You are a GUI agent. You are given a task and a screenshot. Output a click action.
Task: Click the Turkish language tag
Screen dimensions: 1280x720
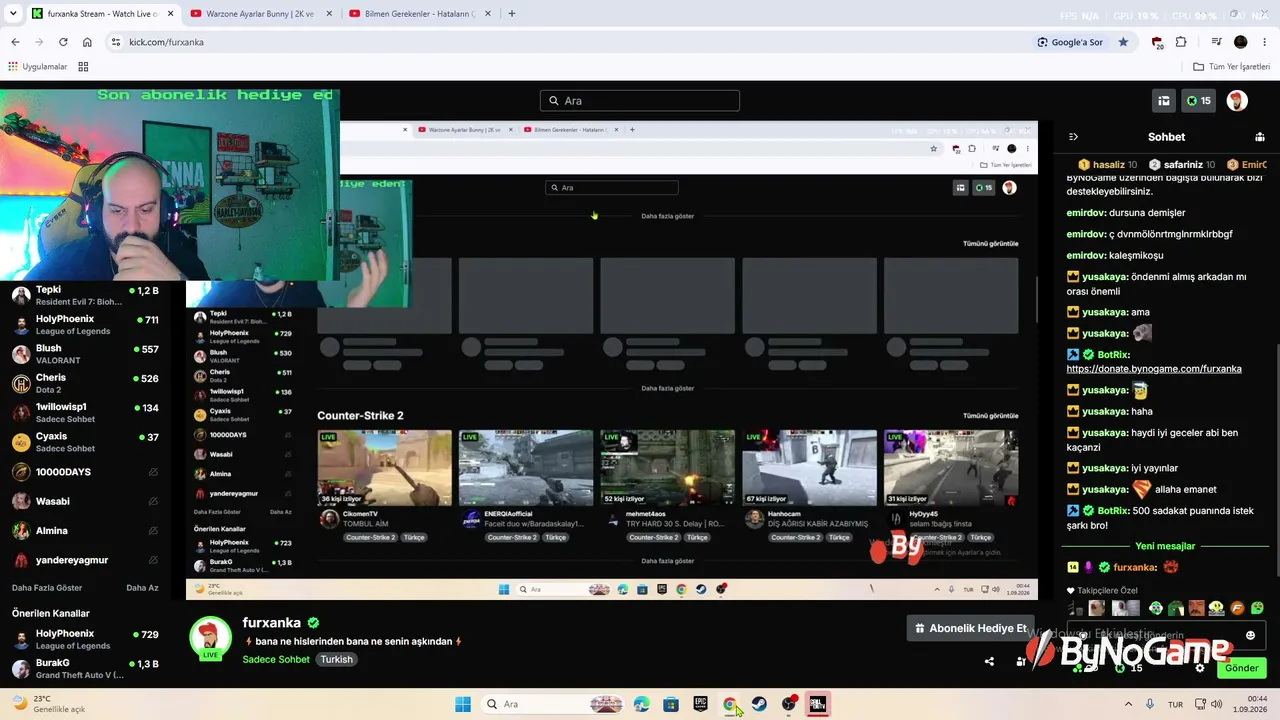pyautogui.click(x=336, y=660)
